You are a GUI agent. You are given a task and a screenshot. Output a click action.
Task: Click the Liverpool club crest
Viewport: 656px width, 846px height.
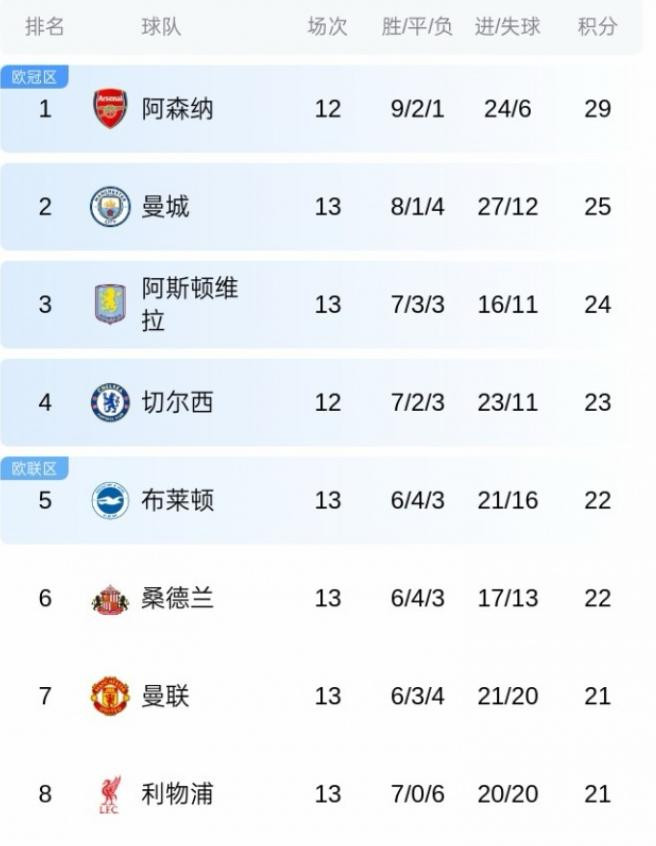click(x=110, y=794)
